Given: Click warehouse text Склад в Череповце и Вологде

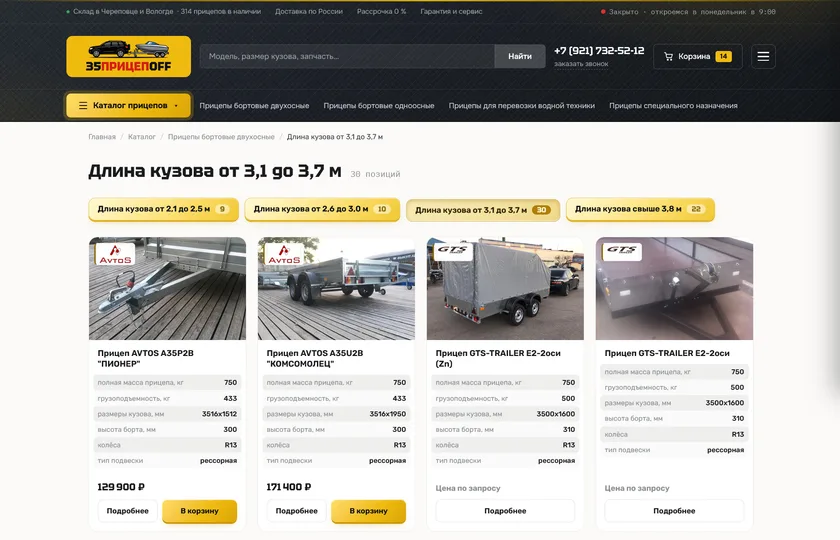Looking at the screenshot, I should 123,11.
